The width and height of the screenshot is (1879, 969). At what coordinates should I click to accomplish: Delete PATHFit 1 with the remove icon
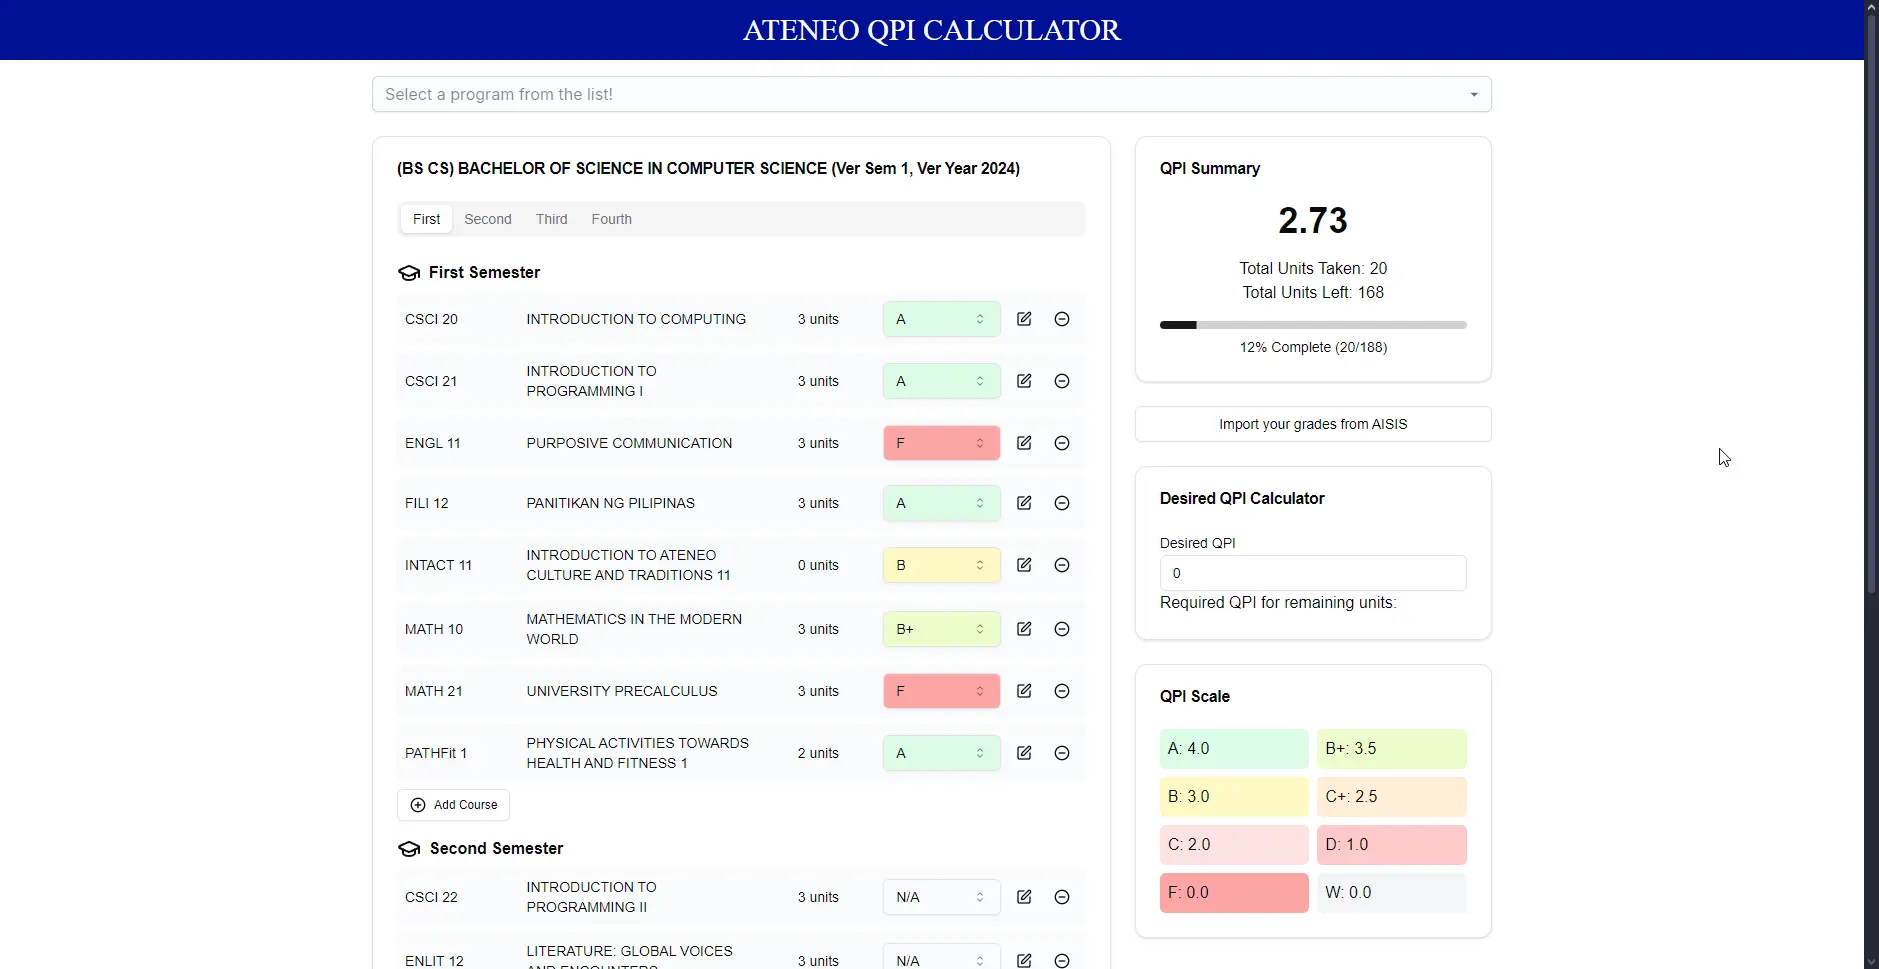click(x=1062, y=752)
